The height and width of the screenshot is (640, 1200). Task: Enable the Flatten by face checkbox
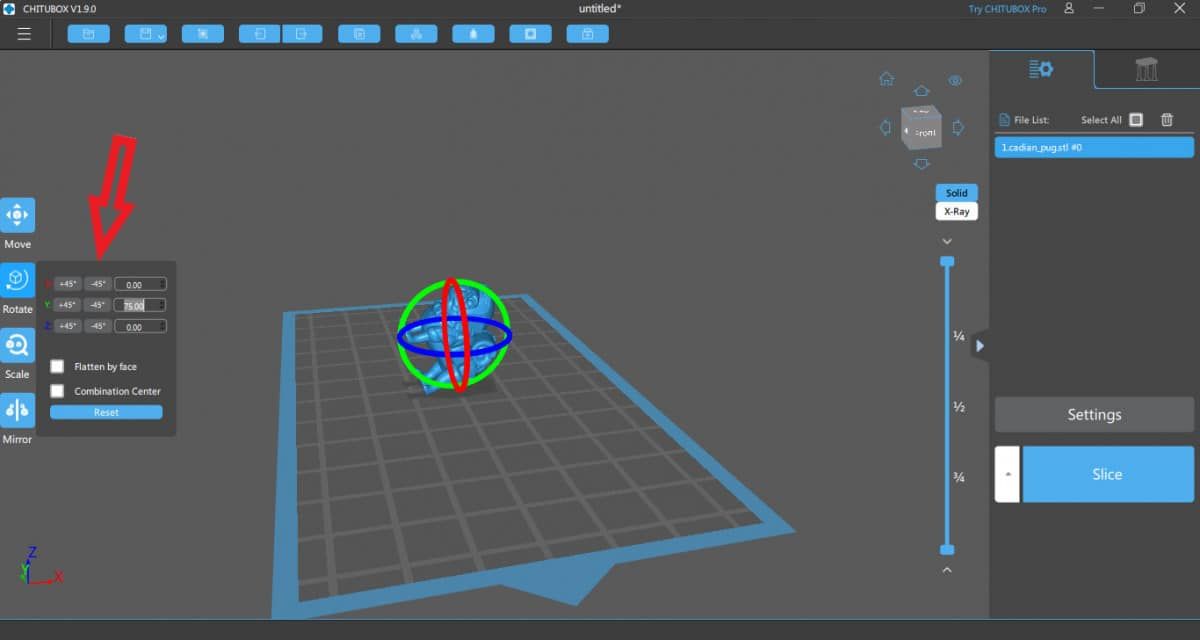click(x=57, y=366)
